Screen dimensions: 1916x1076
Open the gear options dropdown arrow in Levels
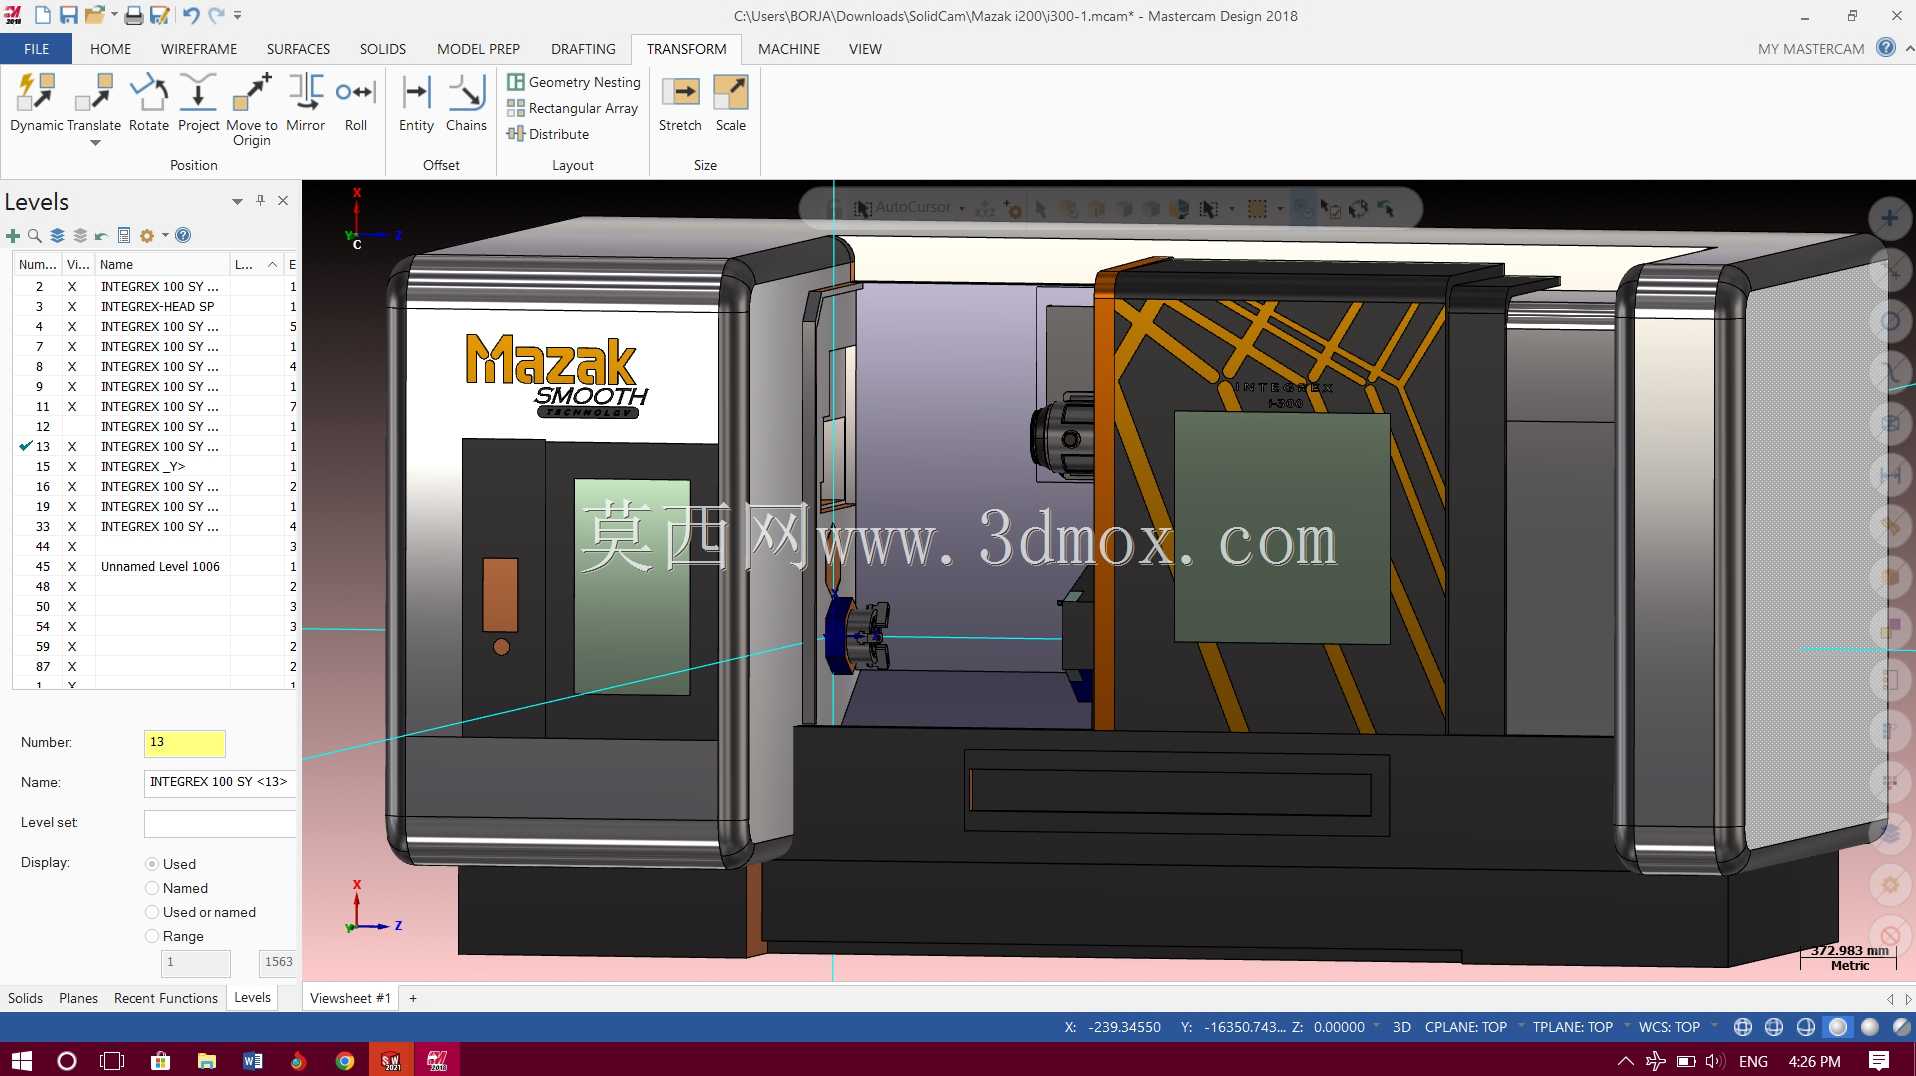pos(165,236)
